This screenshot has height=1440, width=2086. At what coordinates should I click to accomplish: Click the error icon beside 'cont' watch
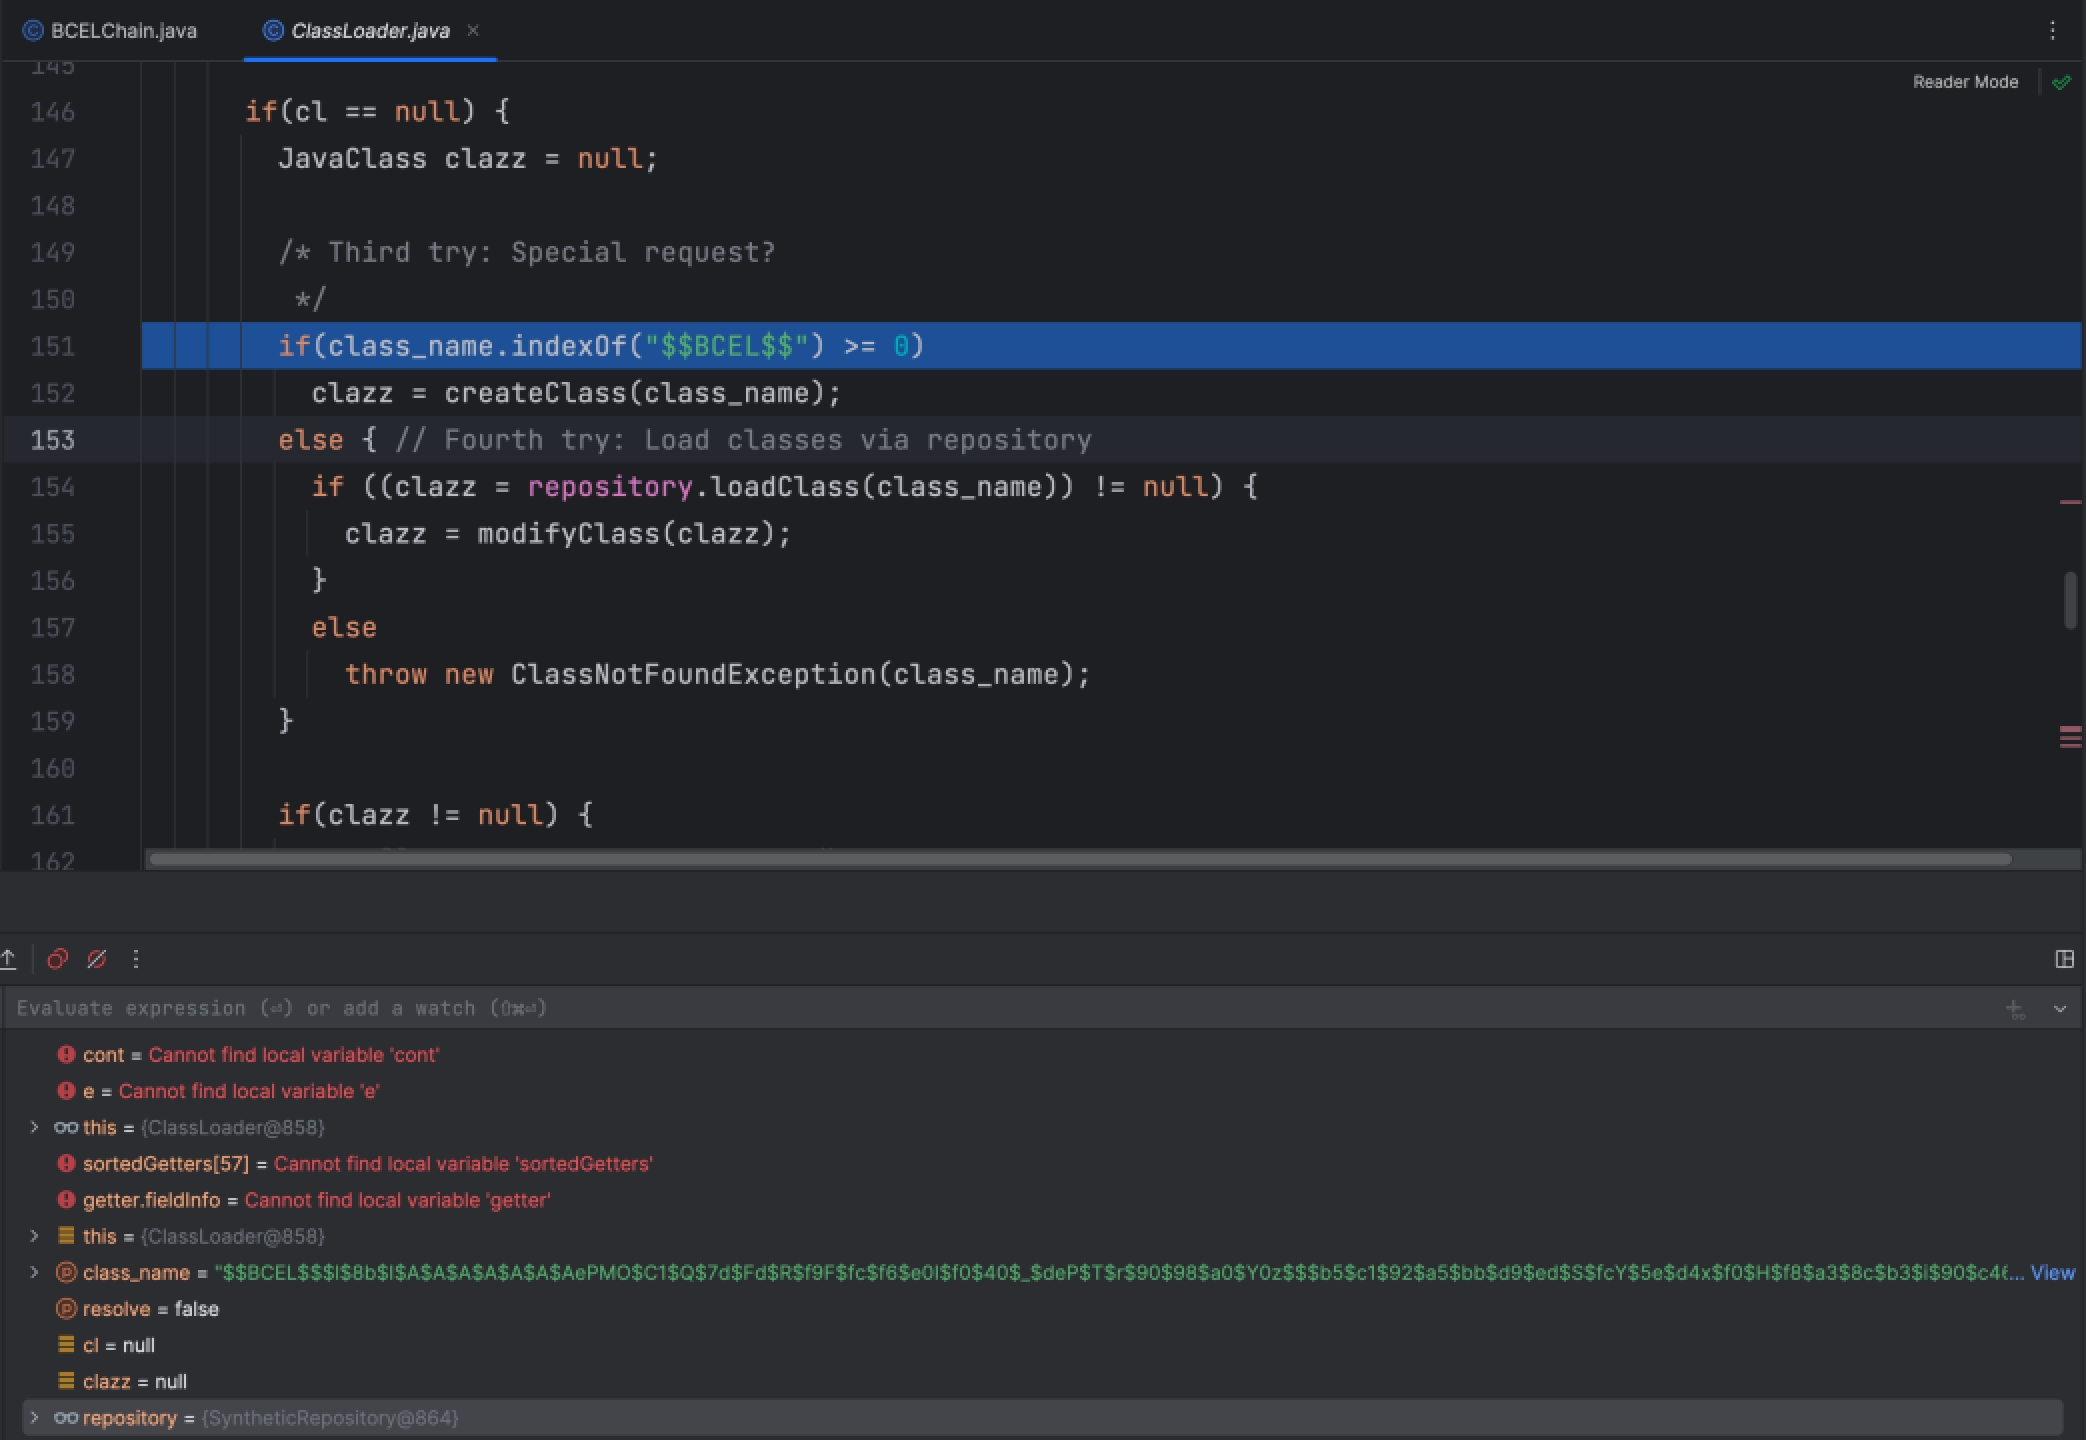point(66,1054)
